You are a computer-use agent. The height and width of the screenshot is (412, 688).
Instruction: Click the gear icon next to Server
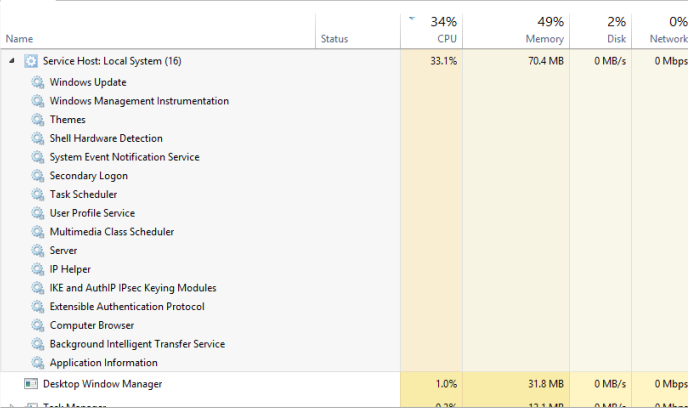(x=38, y=251)
